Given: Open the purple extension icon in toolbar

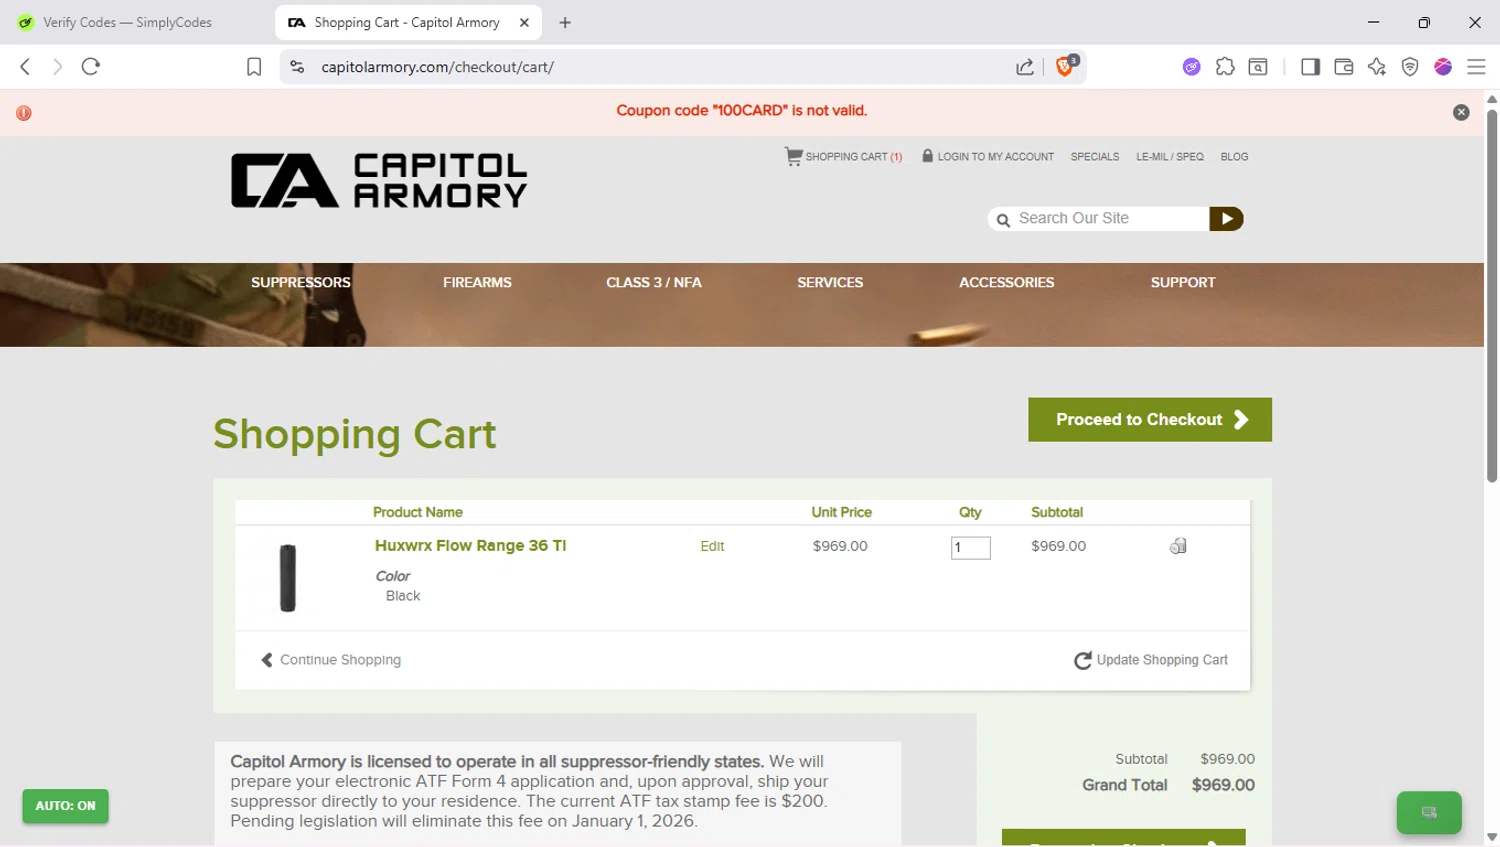Looking at the screenshot, I should click(x=1191, y=67).
